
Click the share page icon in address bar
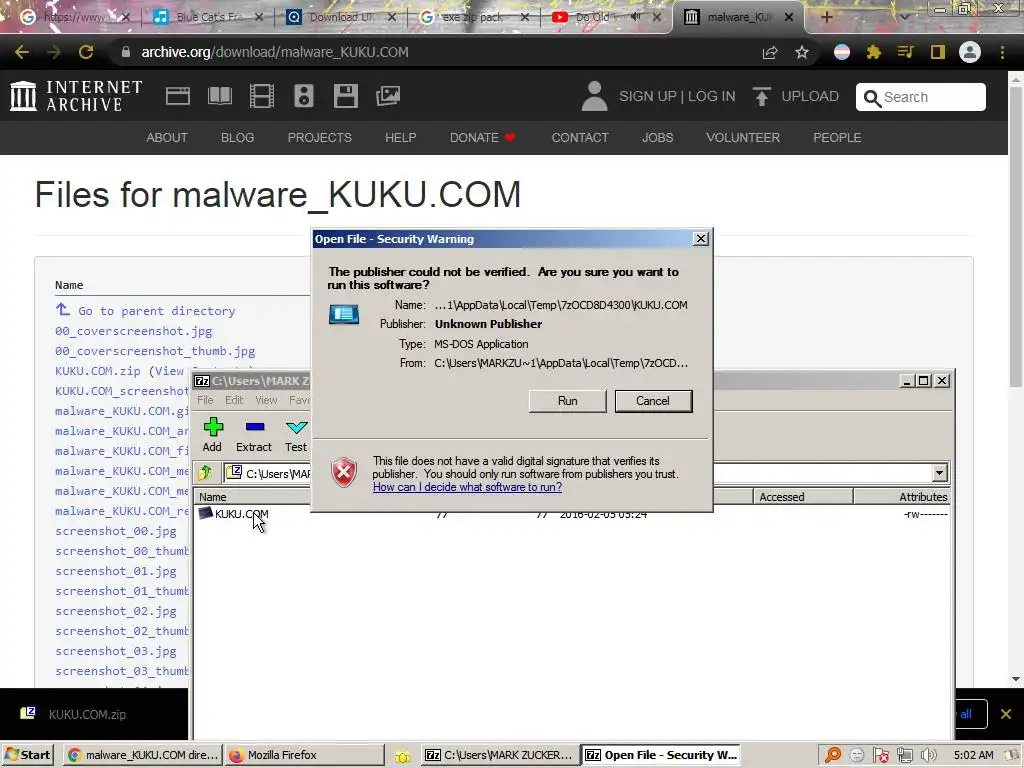[x=770, y=52]
